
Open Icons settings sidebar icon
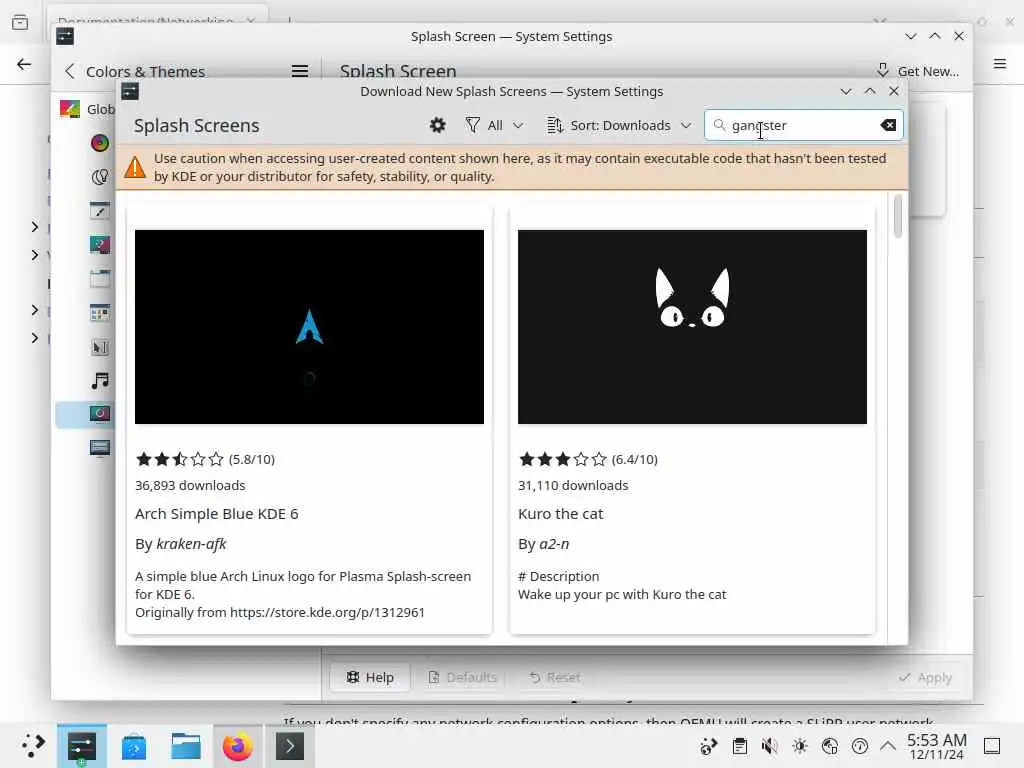(x=100, y=312)
